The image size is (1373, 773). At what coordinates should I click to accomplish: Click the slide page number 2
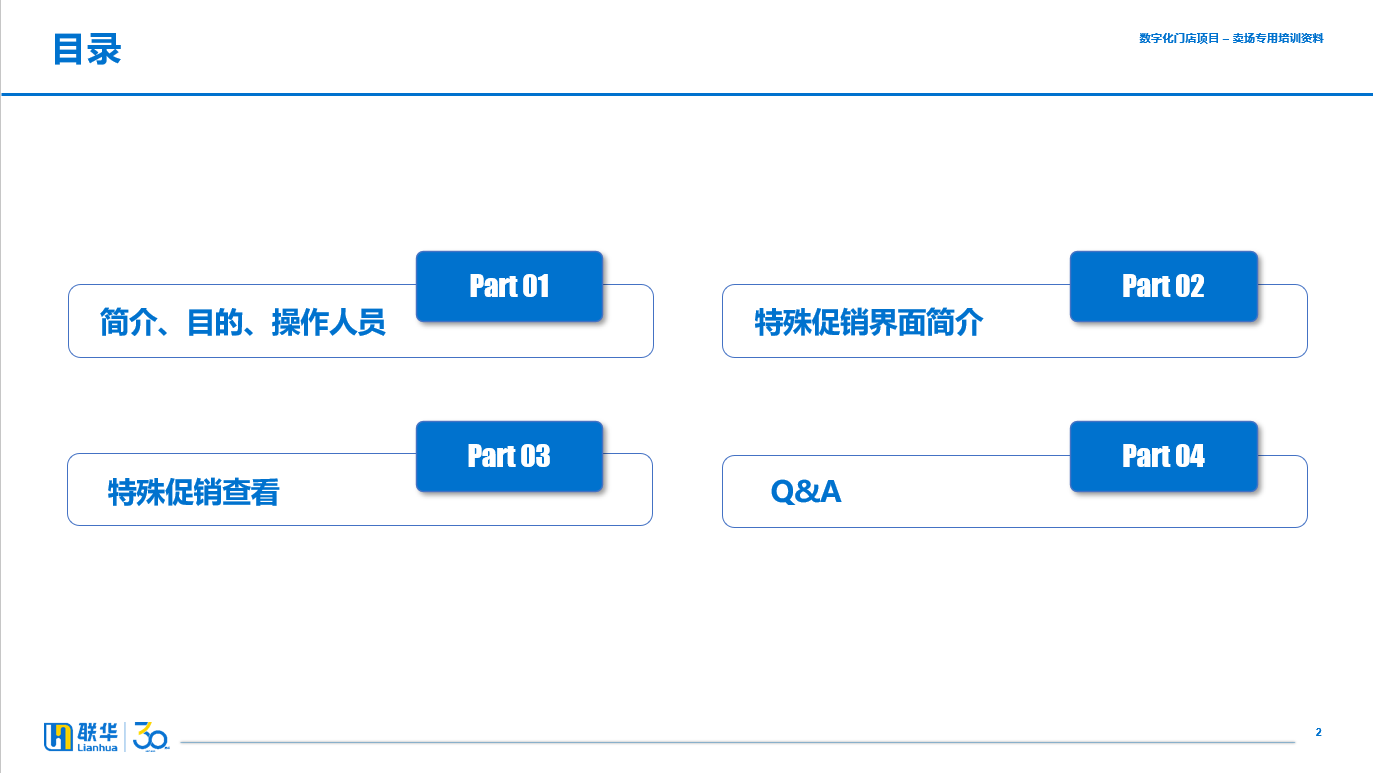point(1318,732)
